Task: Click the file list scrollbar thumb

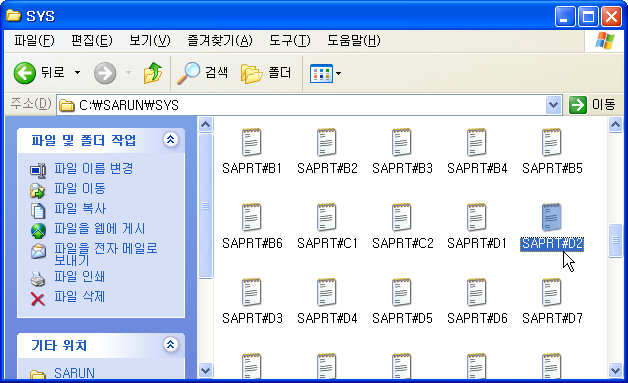Action: coord(616,240)
